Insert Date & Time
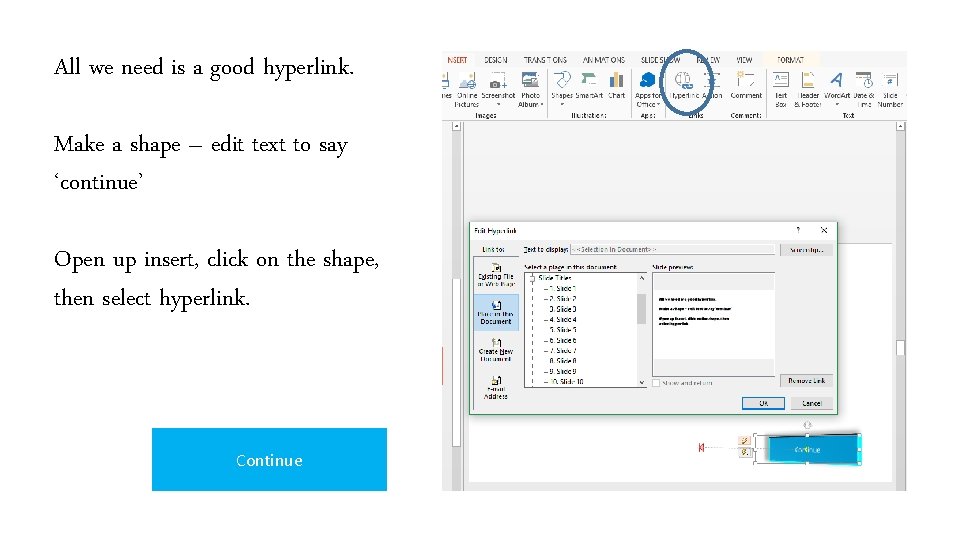The image size is (960, 540). pyautogui.click(x=864, y=89)
